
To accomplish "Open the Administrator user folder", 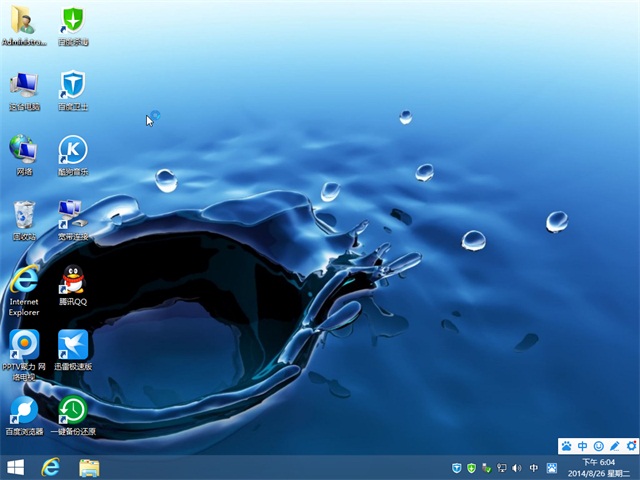I will pyautogui.click(x=24, y=21).
